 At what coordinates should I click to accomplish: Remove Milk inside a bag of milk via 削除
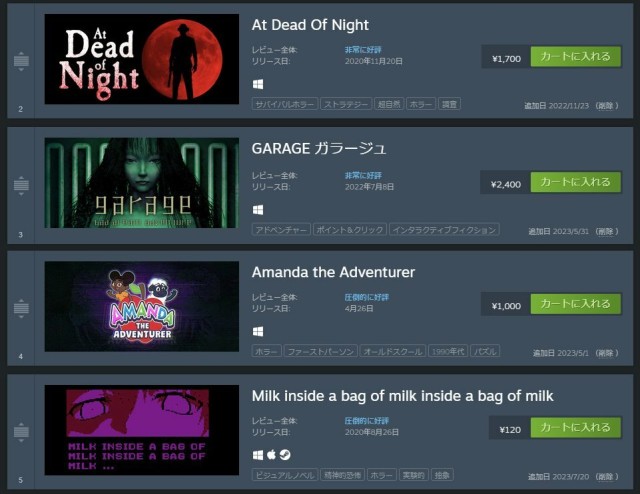pos(607,476)
